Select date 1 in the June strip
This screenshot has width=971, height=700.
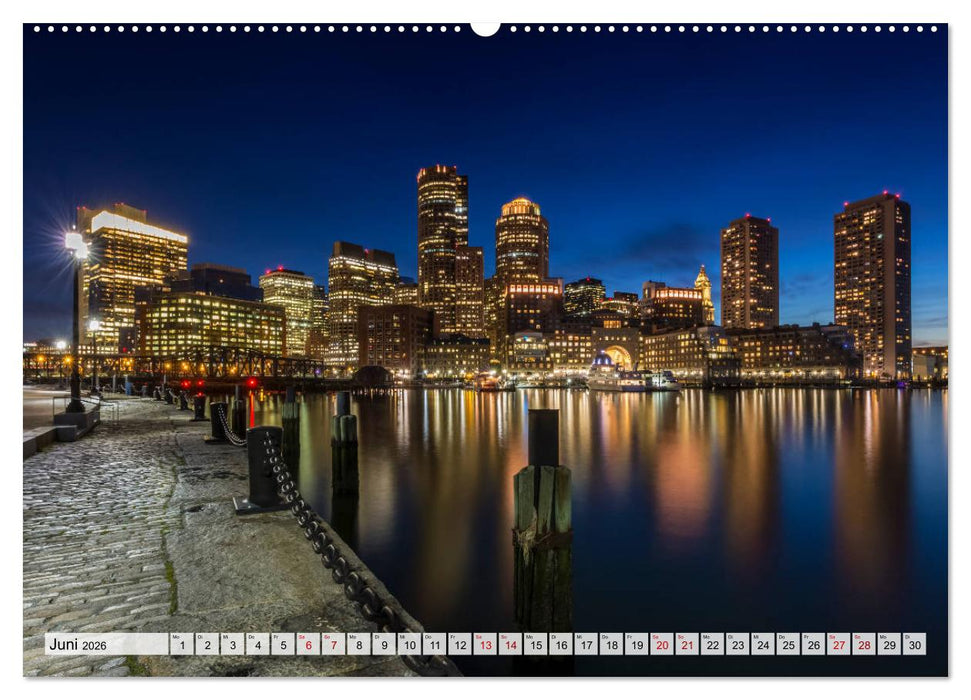tap(181, 647)
